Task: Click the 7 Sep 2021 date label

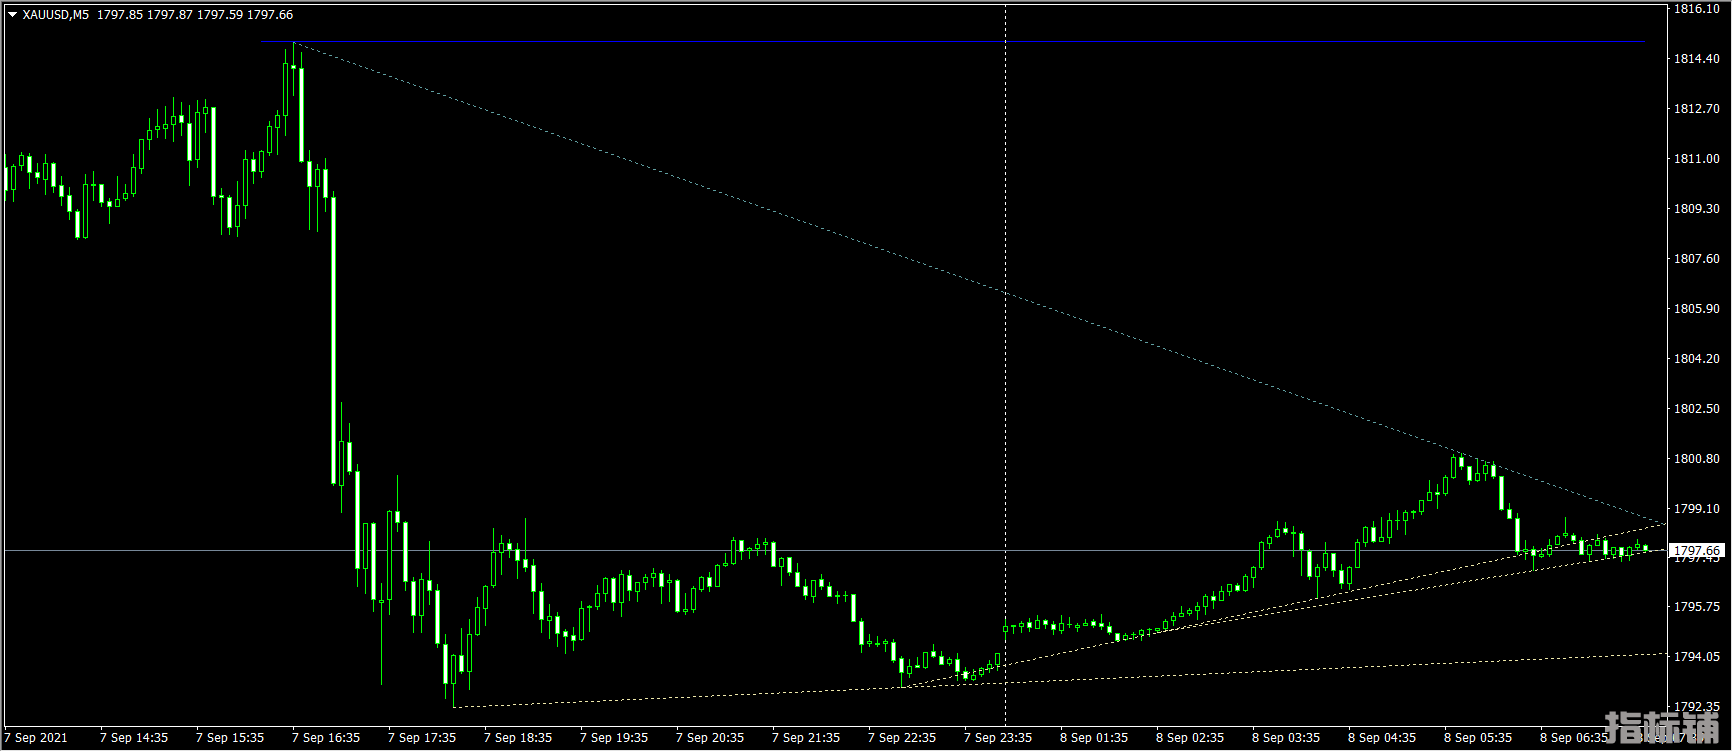Action: pos(36,738)
